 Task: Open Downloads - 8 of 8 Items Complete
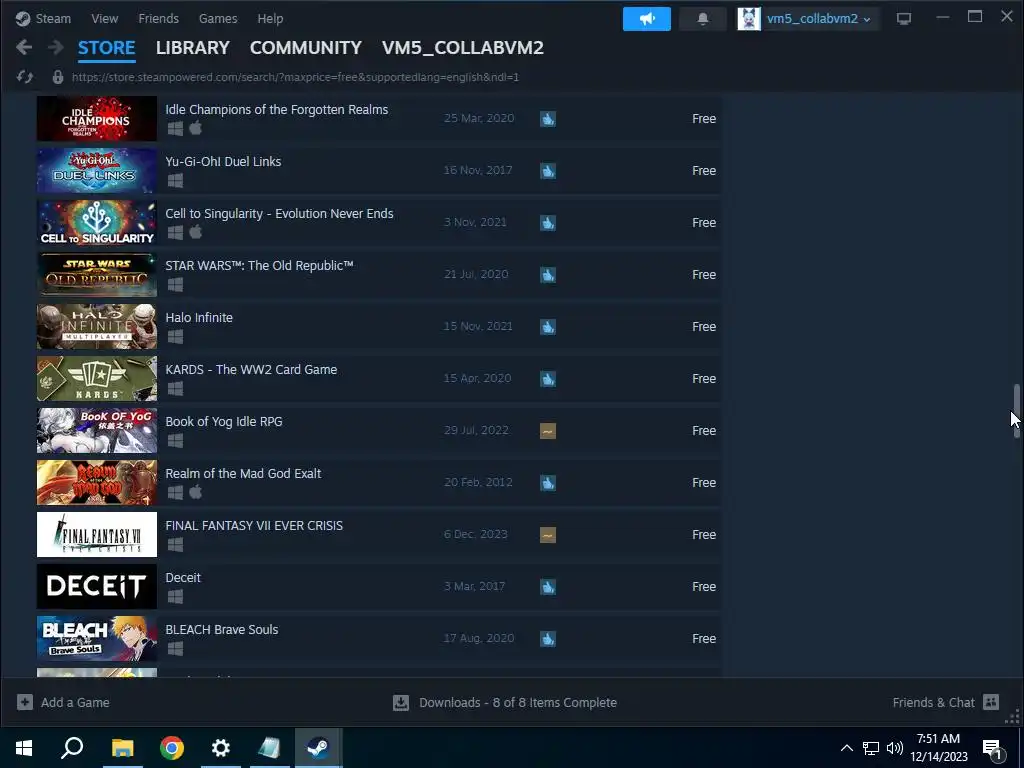coord(505,703)
